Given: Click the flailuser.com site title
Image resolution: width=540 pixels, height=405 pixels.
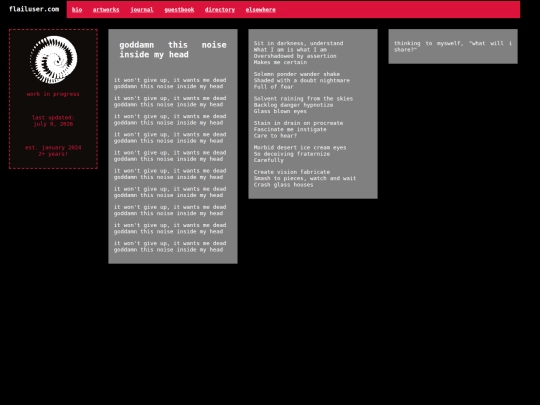Looking at the screenshot, I should click(34, 9).
